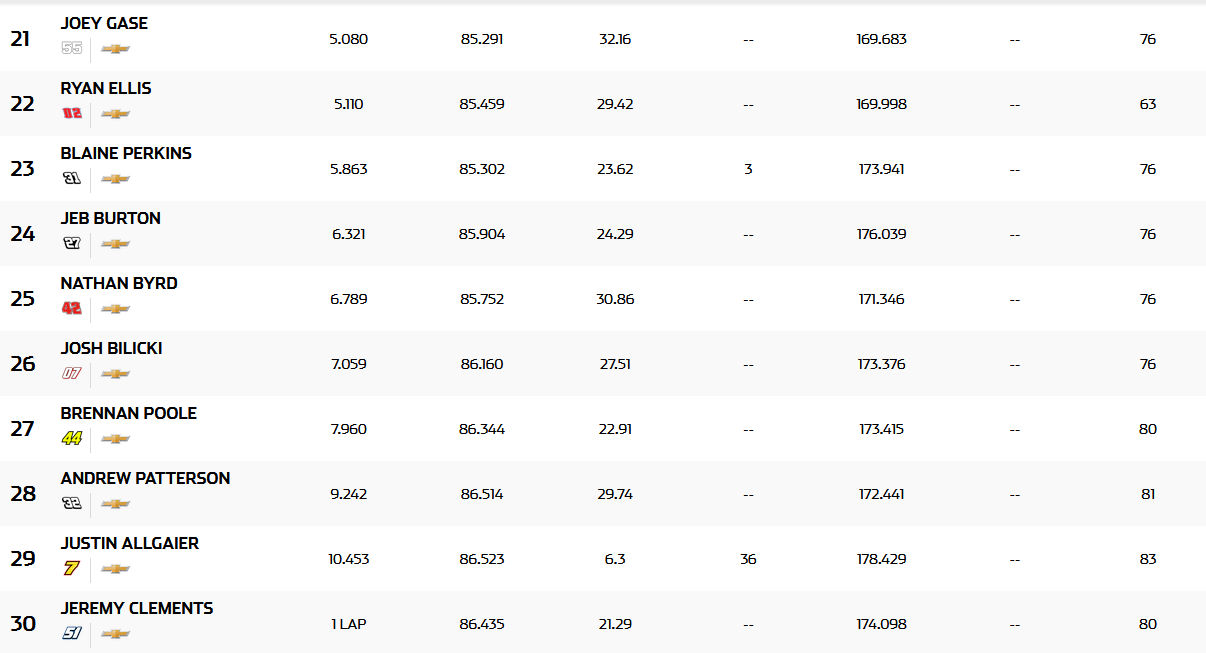Click Nathan Byrd's red 42 car number icon
Viewport: 1206px width, 653px height.
pyautogui.click(x=72, y=308)
